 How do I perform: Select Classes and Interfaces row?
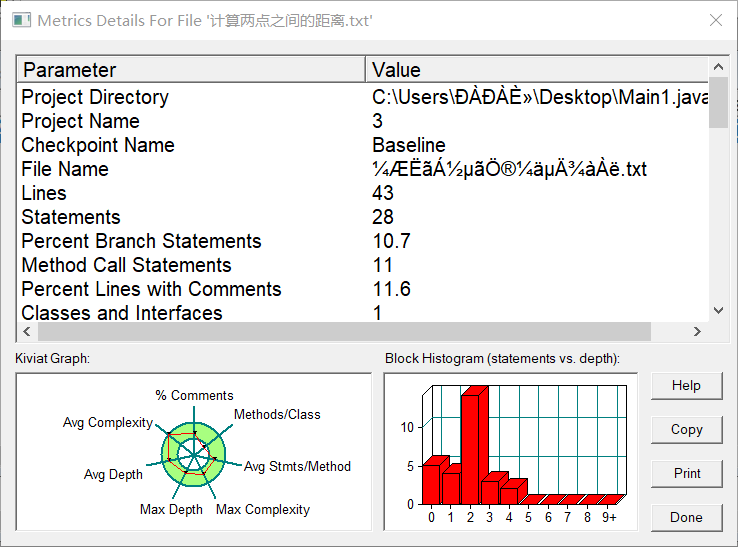pos(362,312)
